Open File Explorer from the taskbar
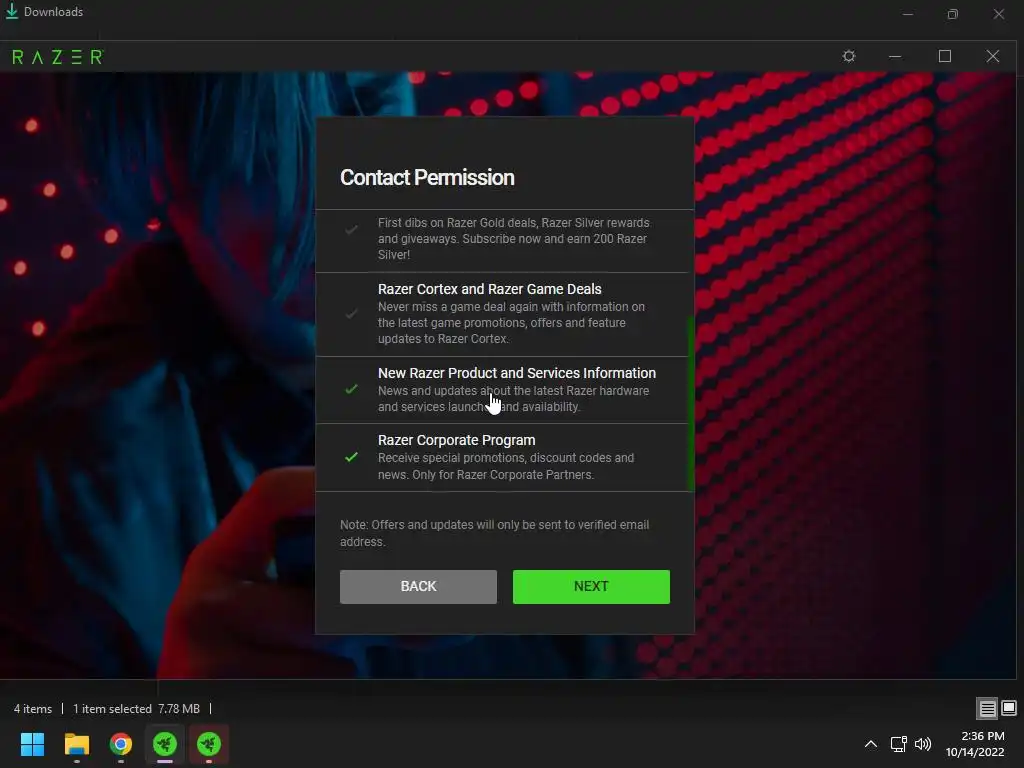 click(x=76, y=744)
